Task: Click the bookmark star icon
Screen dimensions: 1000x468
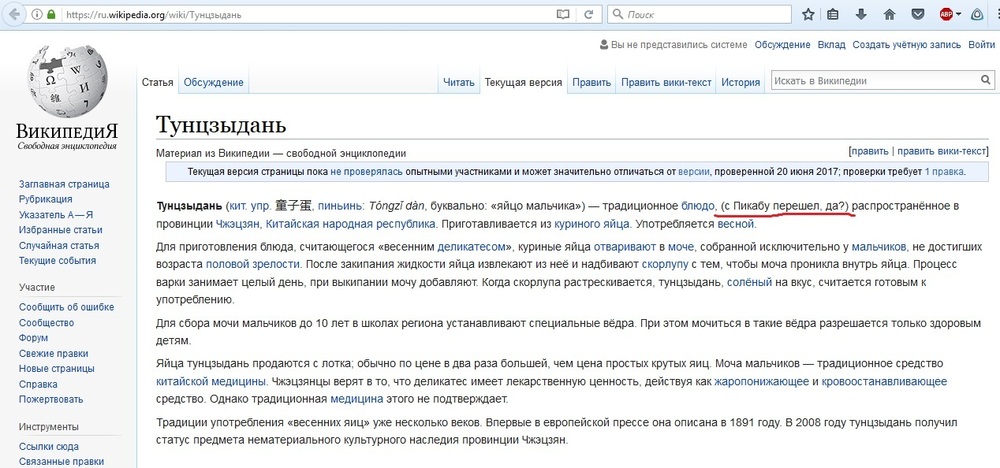Action: tap(808, 14)
